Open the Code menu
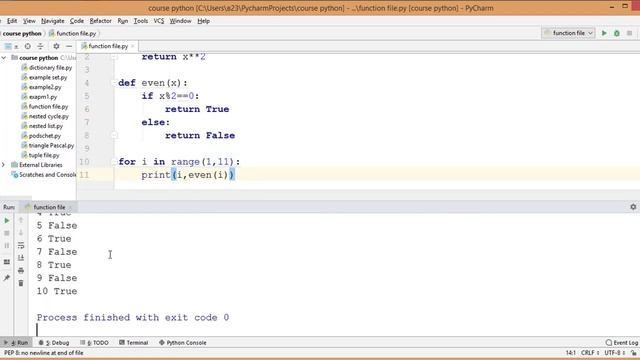 point(77,21)
